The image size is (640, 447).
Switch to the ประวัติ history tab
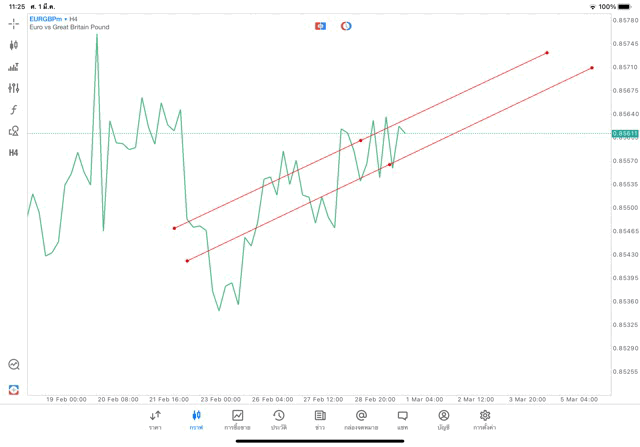coord(278,419)
